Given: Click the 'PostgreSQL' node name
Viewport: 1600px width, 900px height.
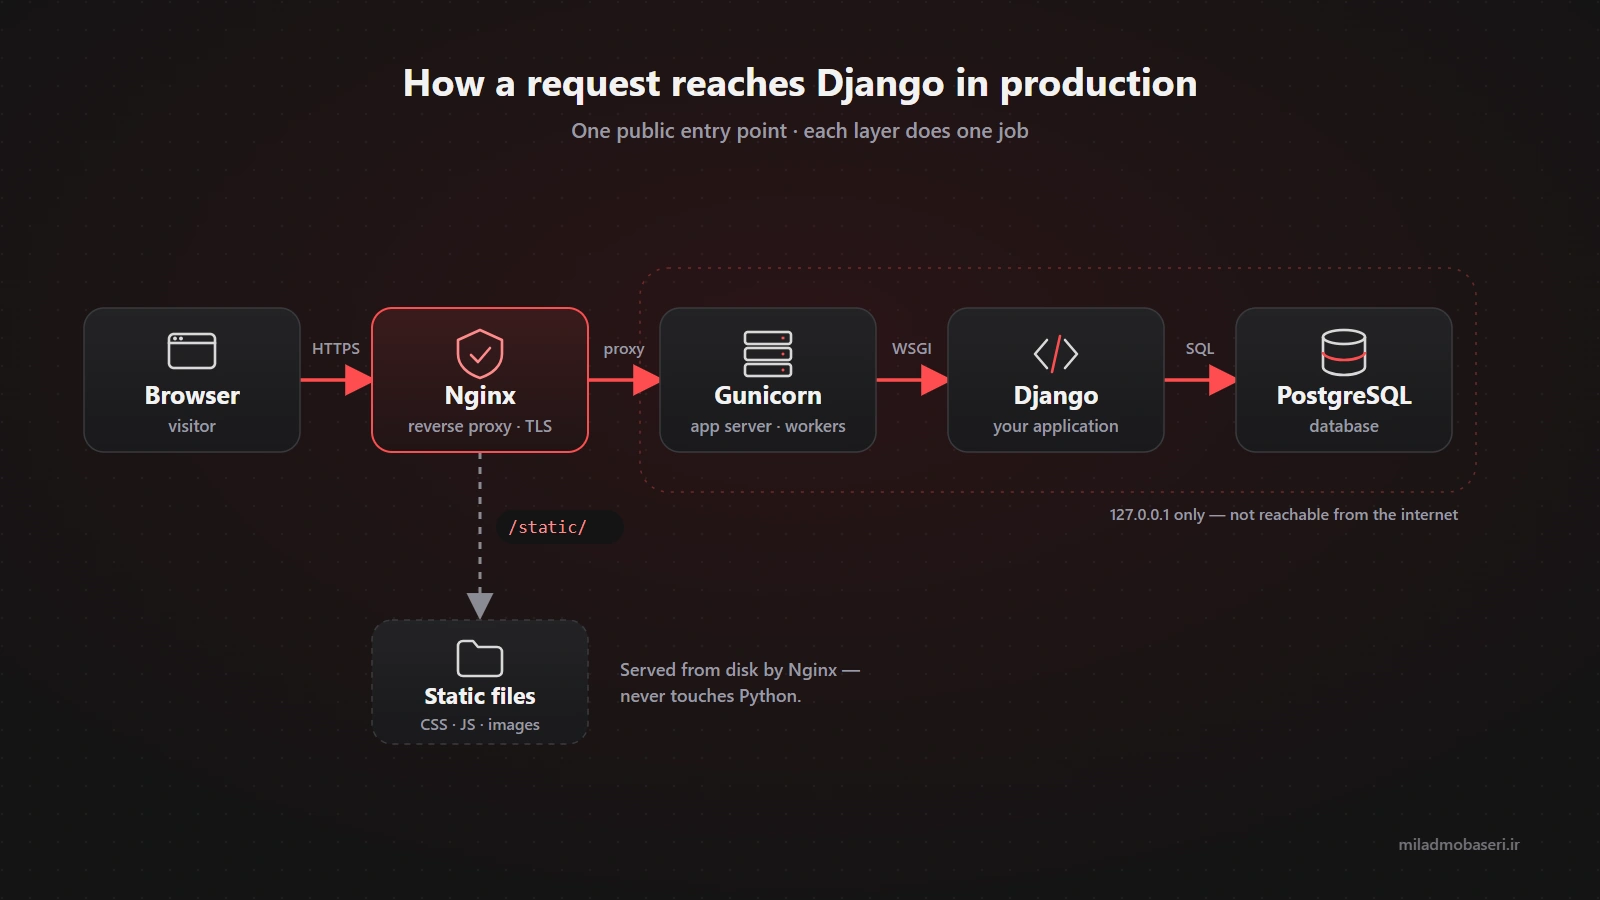Looking at the screenshot, I should (1344, 396).
